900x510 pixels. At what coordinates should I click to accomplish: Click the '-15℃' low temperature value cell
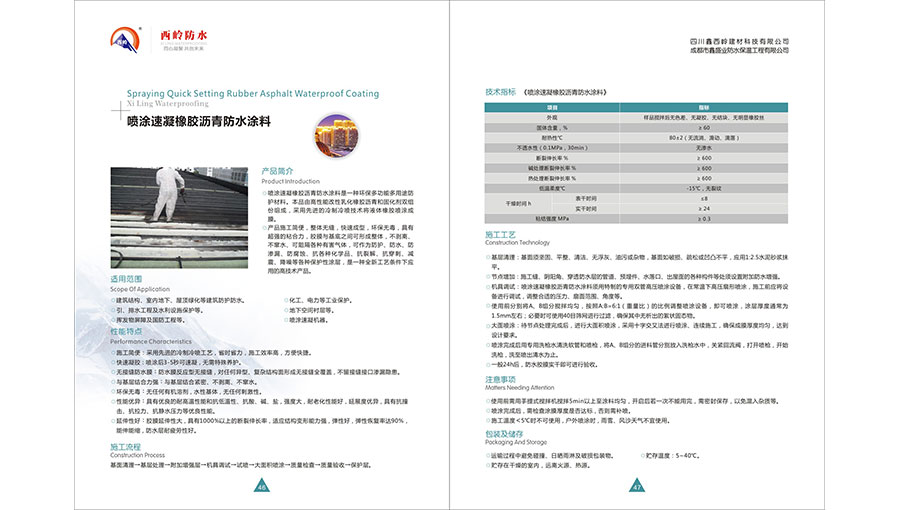tap(704, 188)
